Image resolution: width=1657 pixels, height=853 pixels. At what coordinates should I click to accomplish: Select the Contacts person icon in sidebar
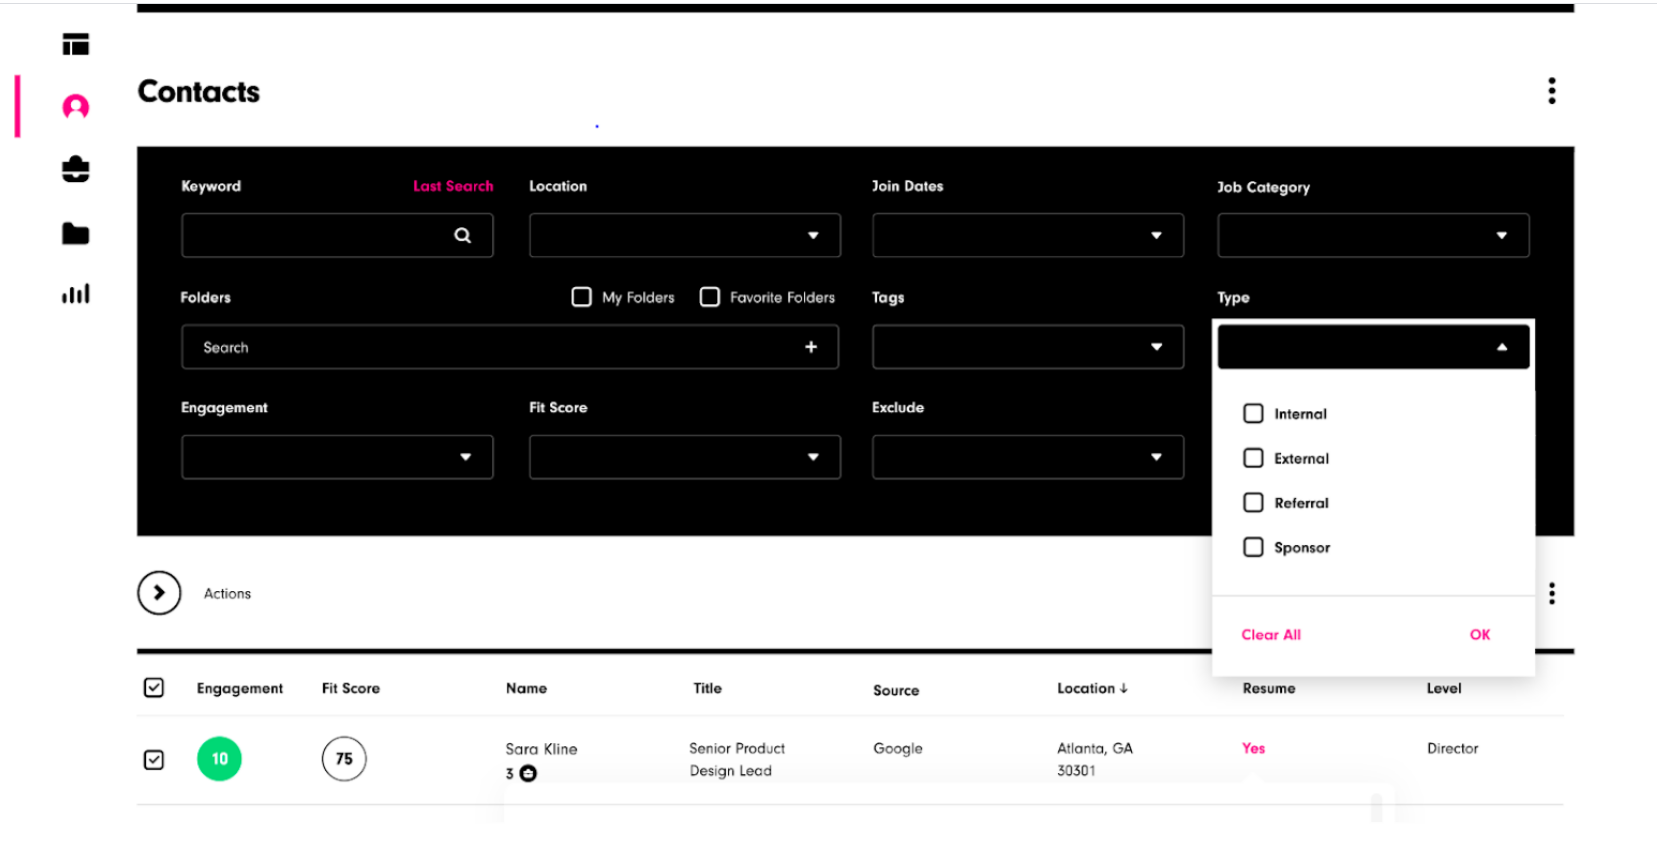click(x=76, y=107)
